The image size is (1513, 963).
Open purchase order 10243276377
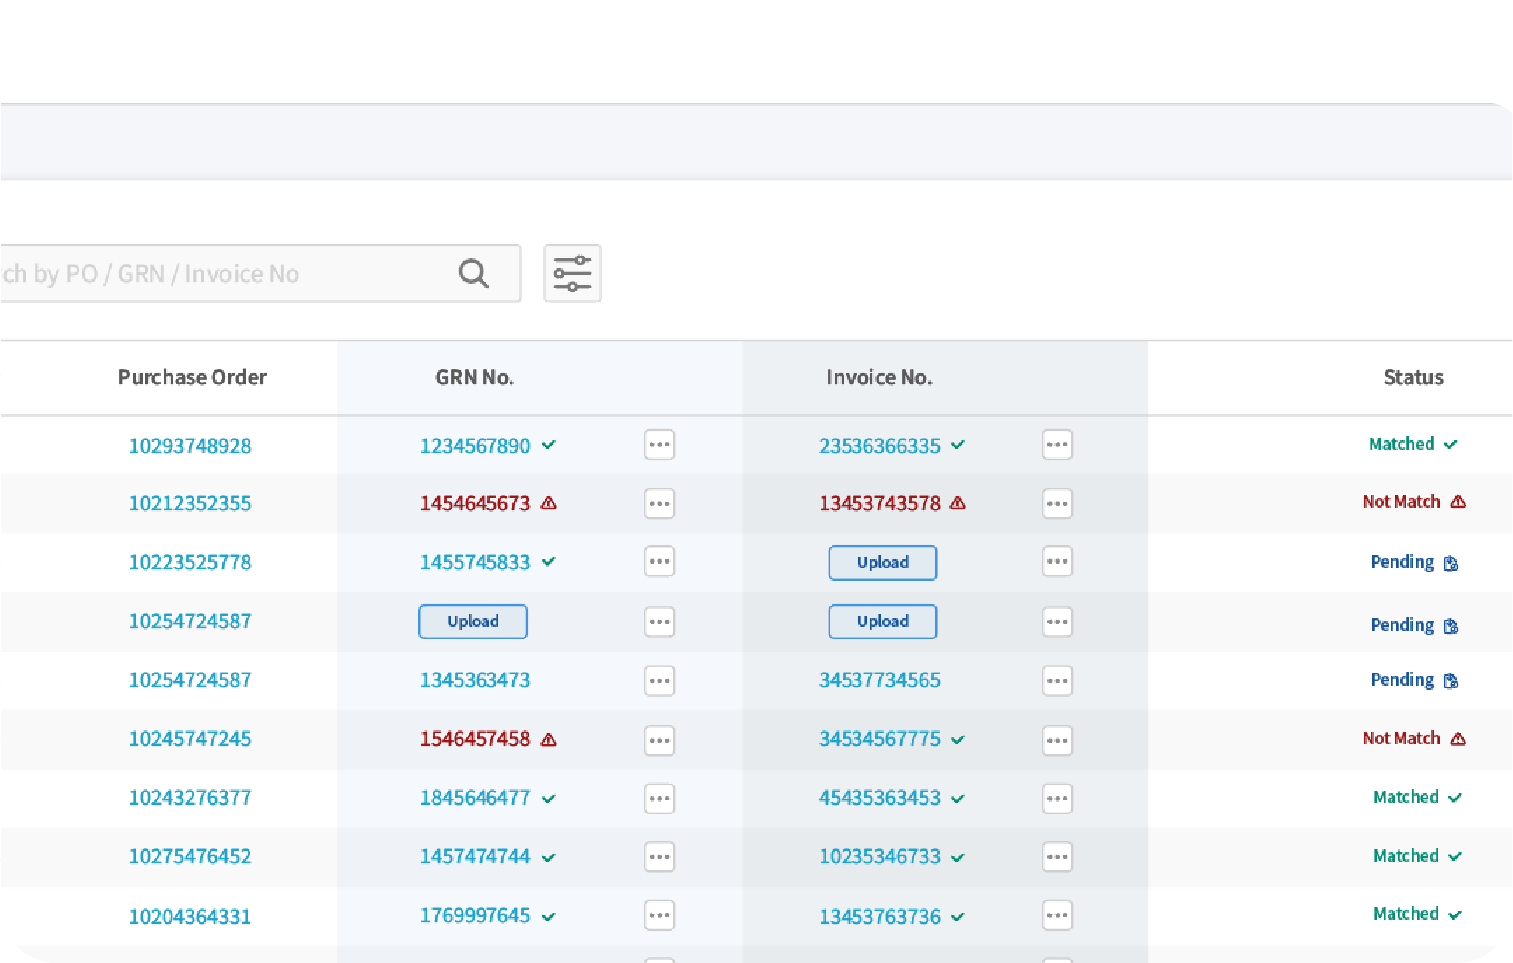(190, 798)
